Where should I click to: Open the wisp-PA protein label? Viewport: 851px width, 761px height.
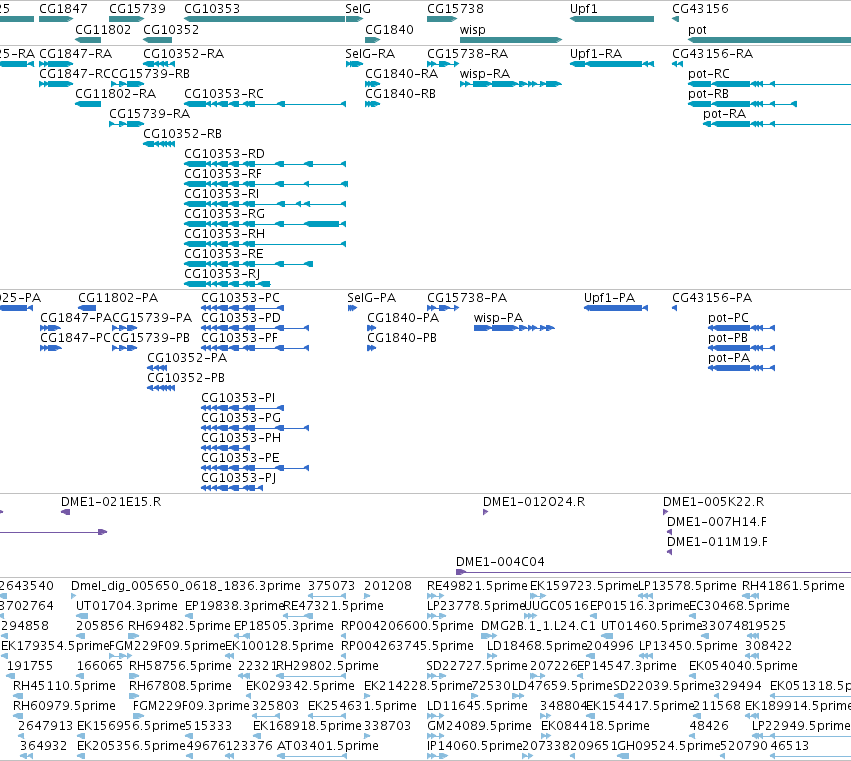click(498, 318)
